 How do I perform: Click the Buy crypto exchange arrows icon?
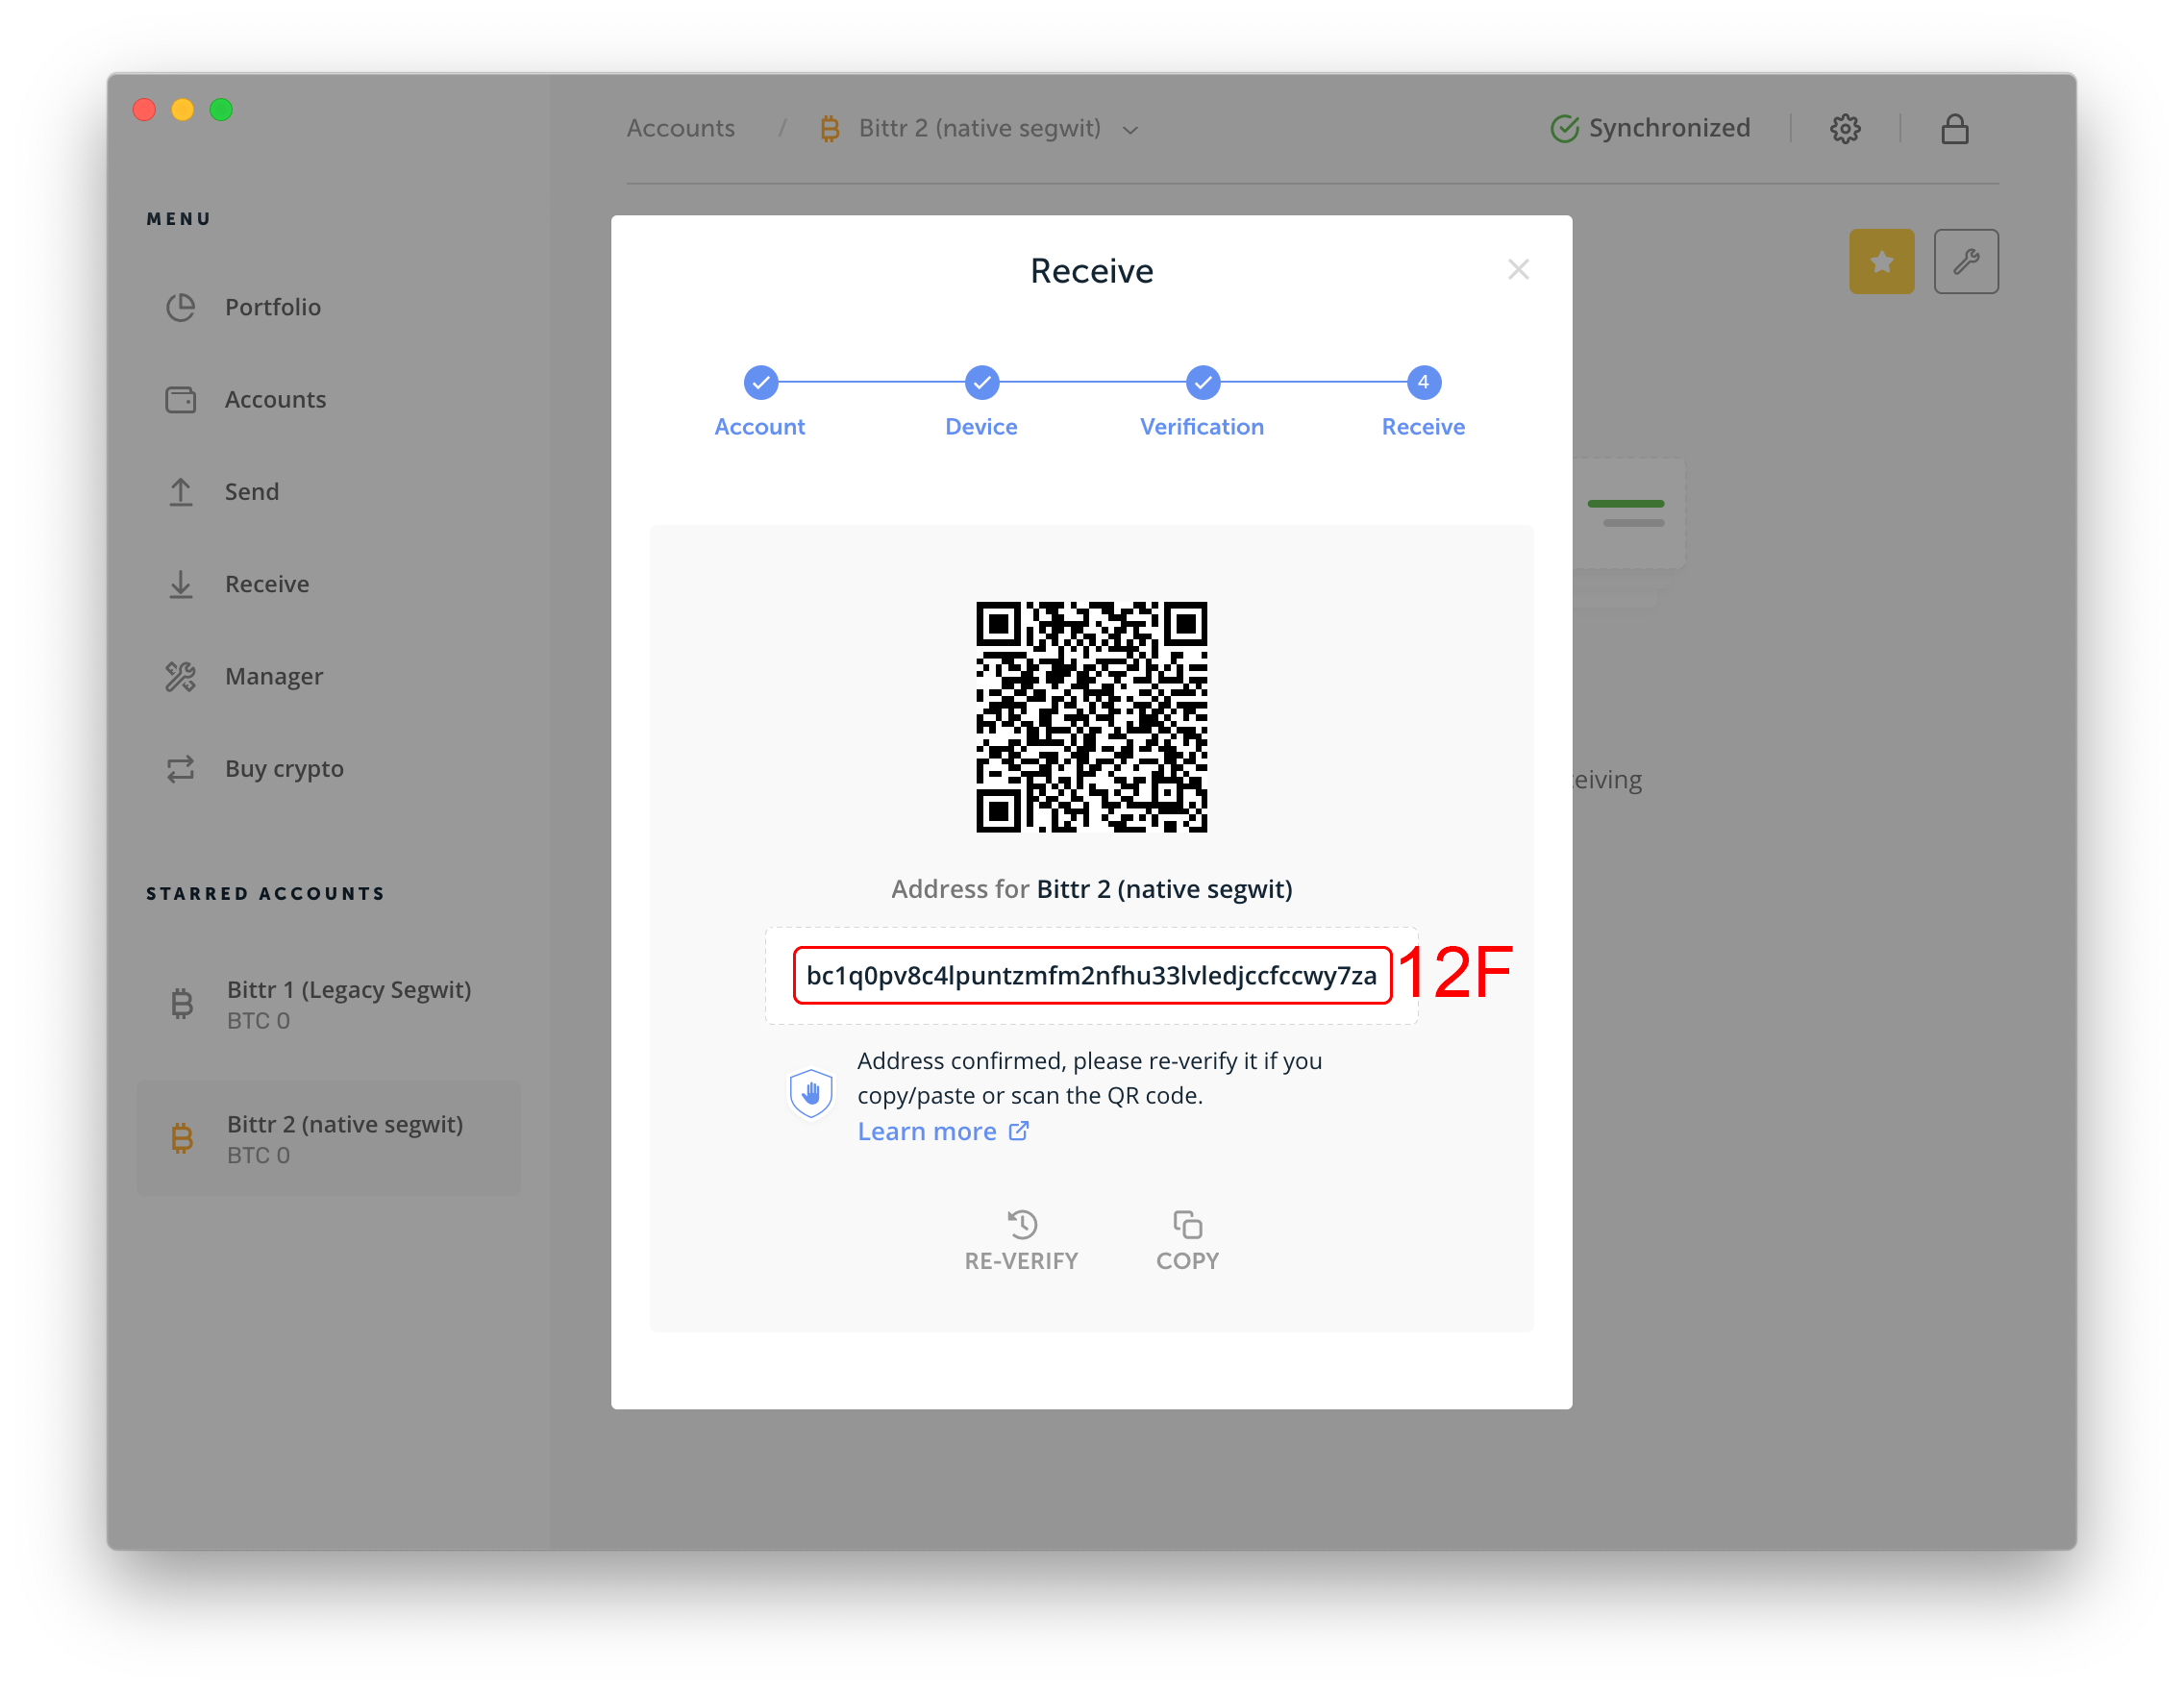[181, 769]
